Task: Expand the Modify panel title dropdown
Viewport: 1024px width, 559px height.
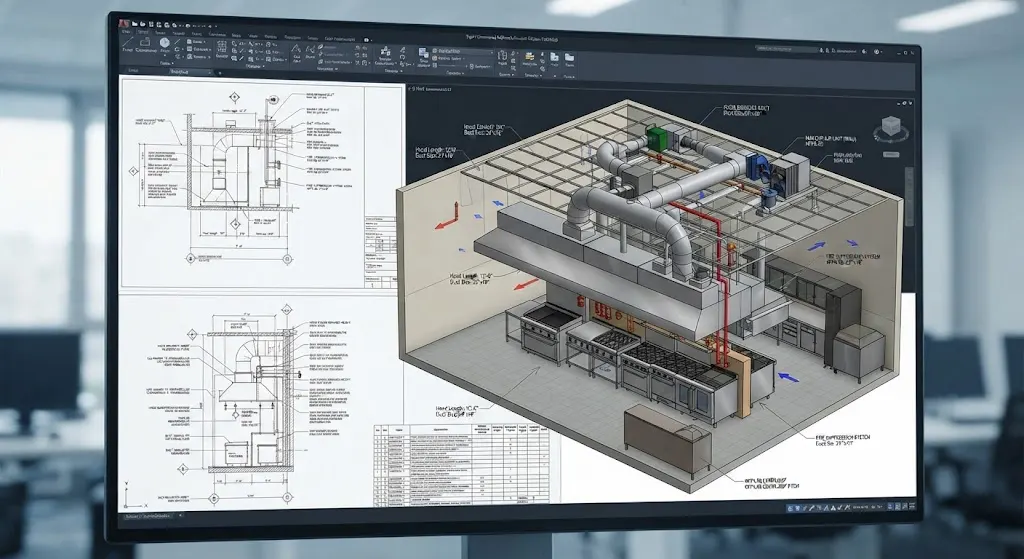Action: [x=255, y=66]
